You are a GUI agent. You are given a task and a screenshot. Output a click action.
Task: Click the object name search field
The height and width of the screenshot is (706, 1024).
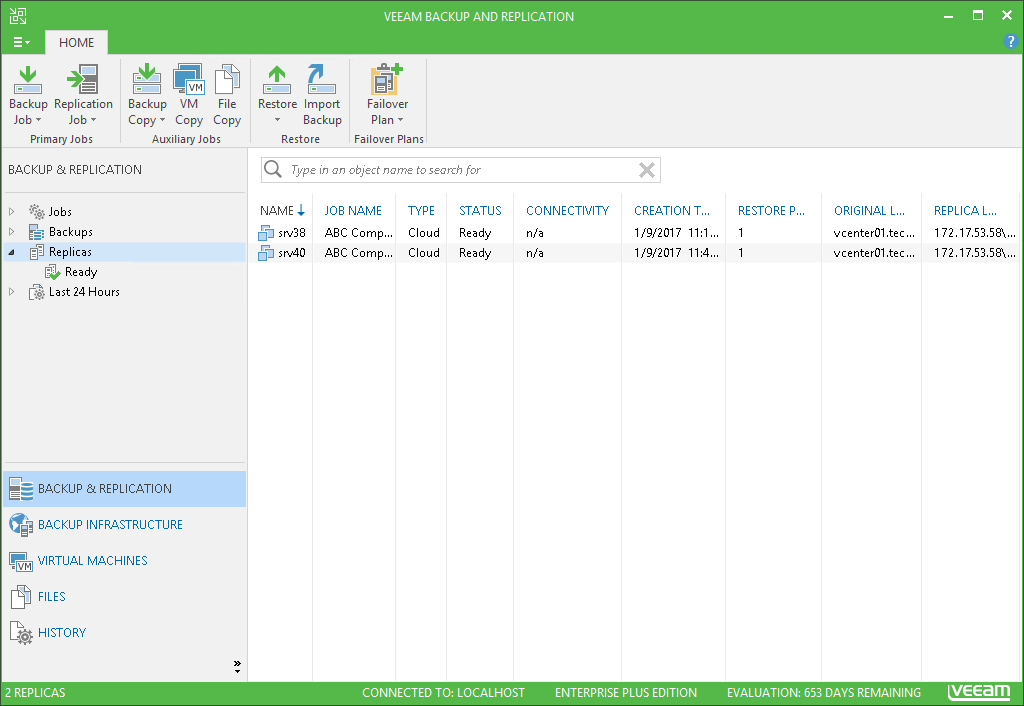tap(460, 170)
